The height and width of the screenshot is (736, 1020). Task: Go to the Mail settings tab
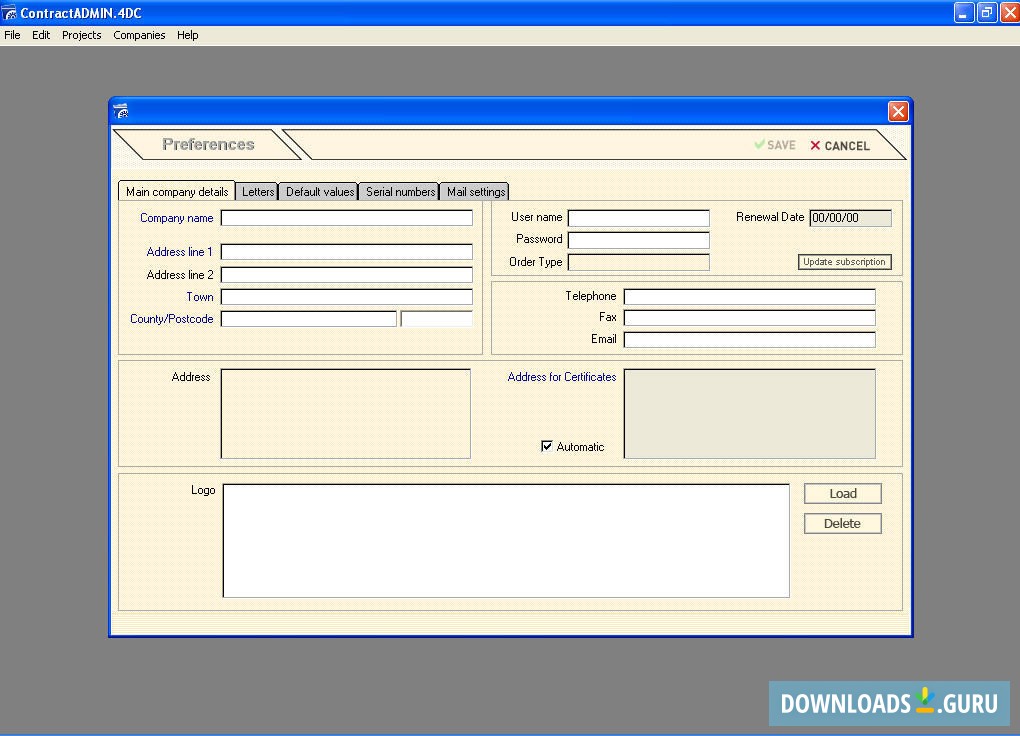click(476, 192)
